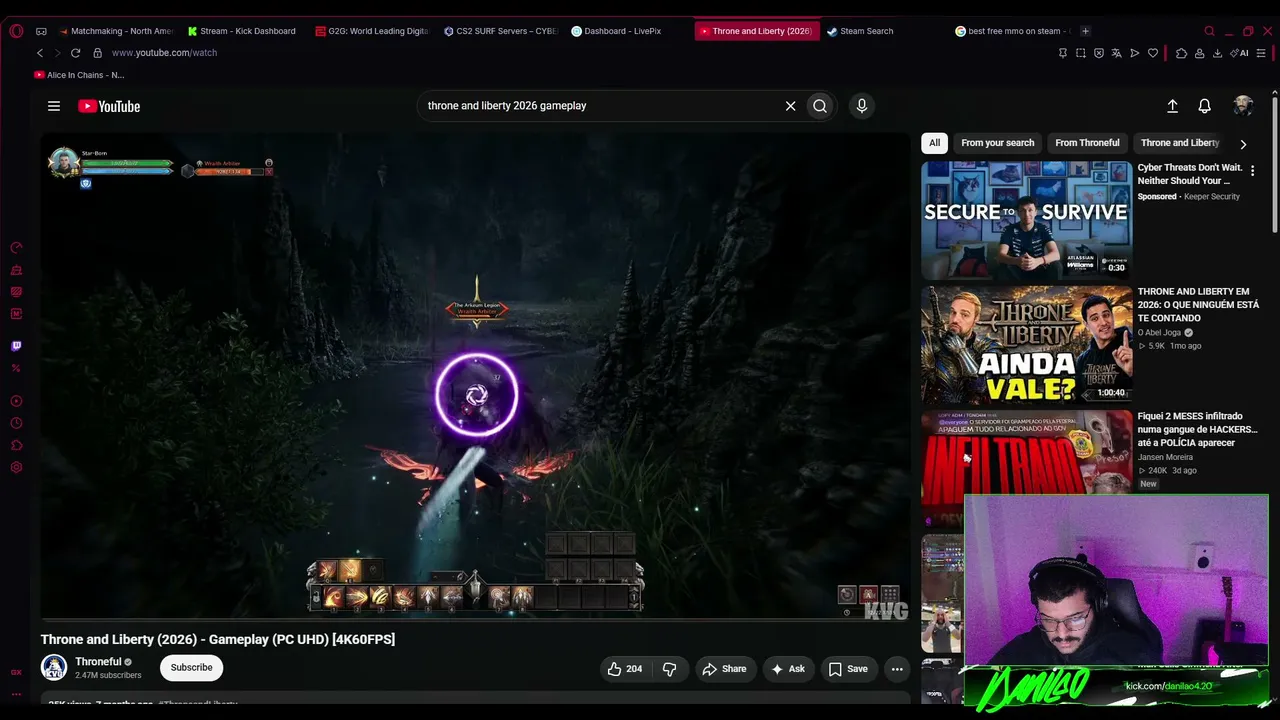Viewport: 1280px width, 720px height.
Task: Dislike the Throne and Liberty video
Action: (x=670, y=669)
